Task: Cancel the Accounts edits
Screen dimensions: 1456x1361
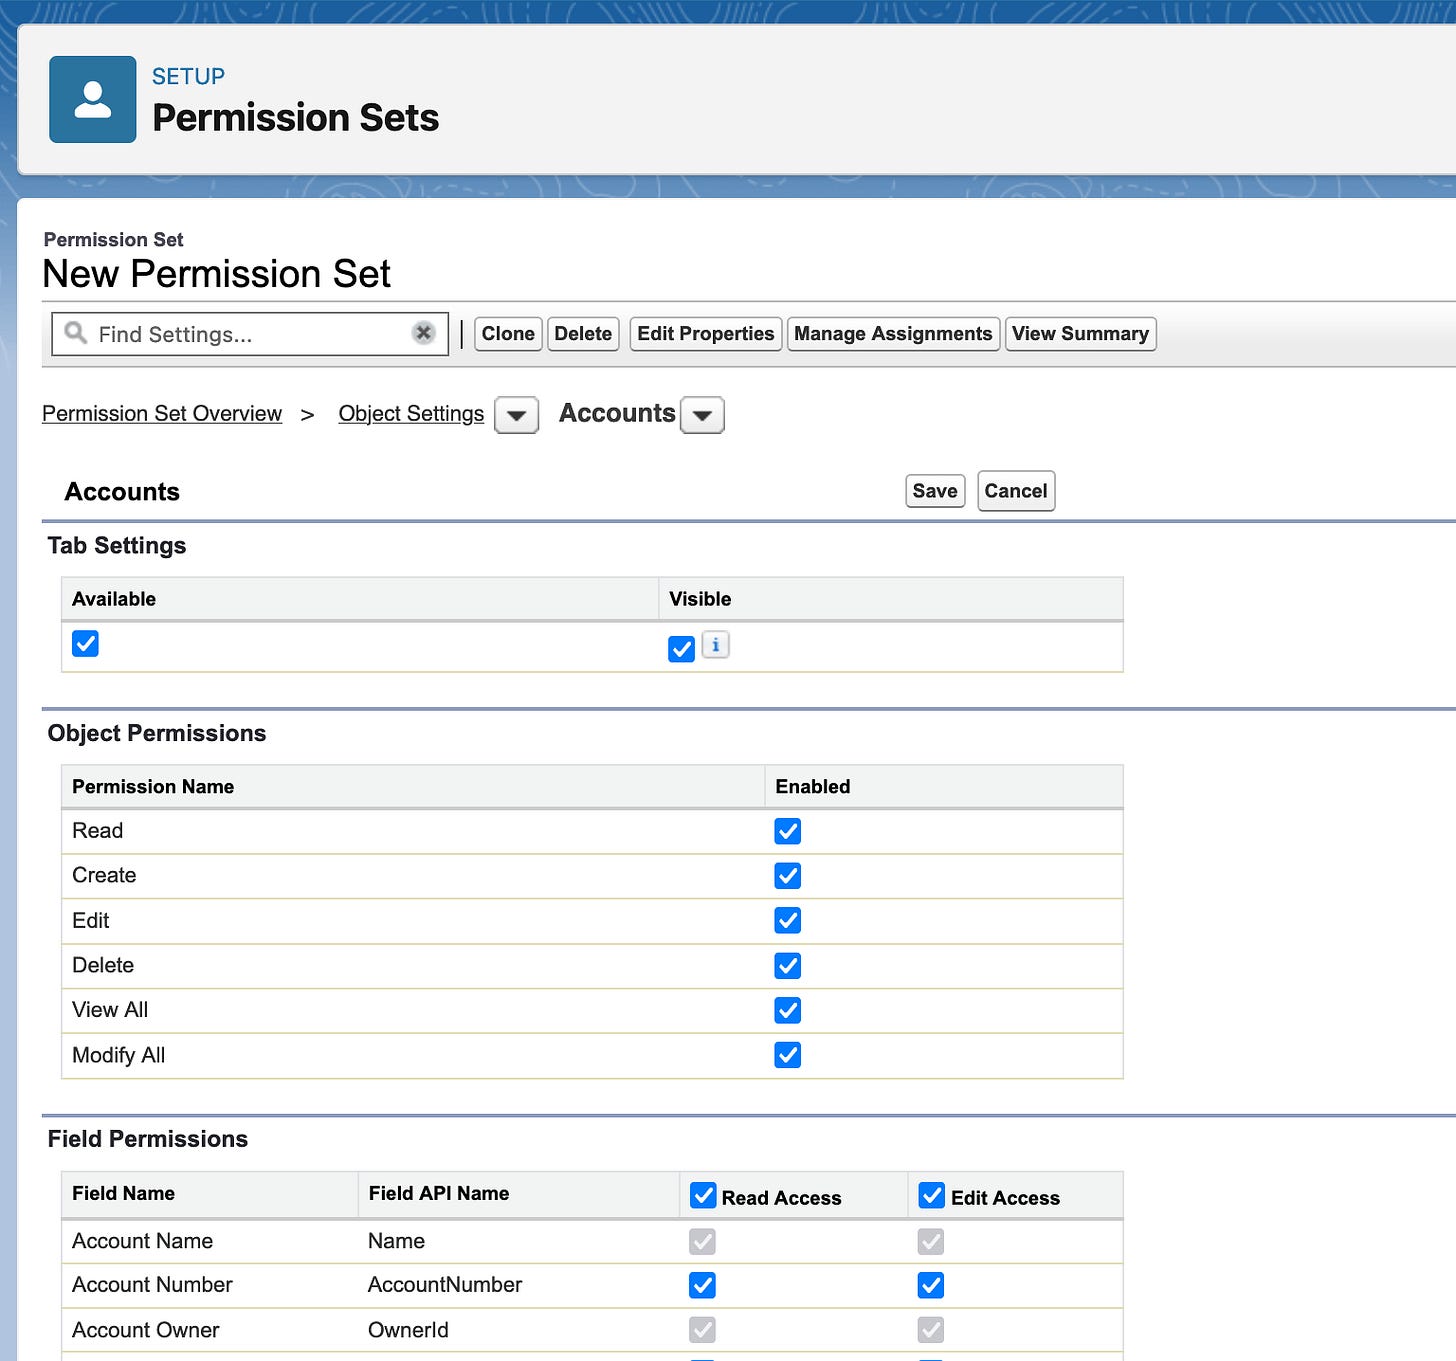Action: point(1016,491)
